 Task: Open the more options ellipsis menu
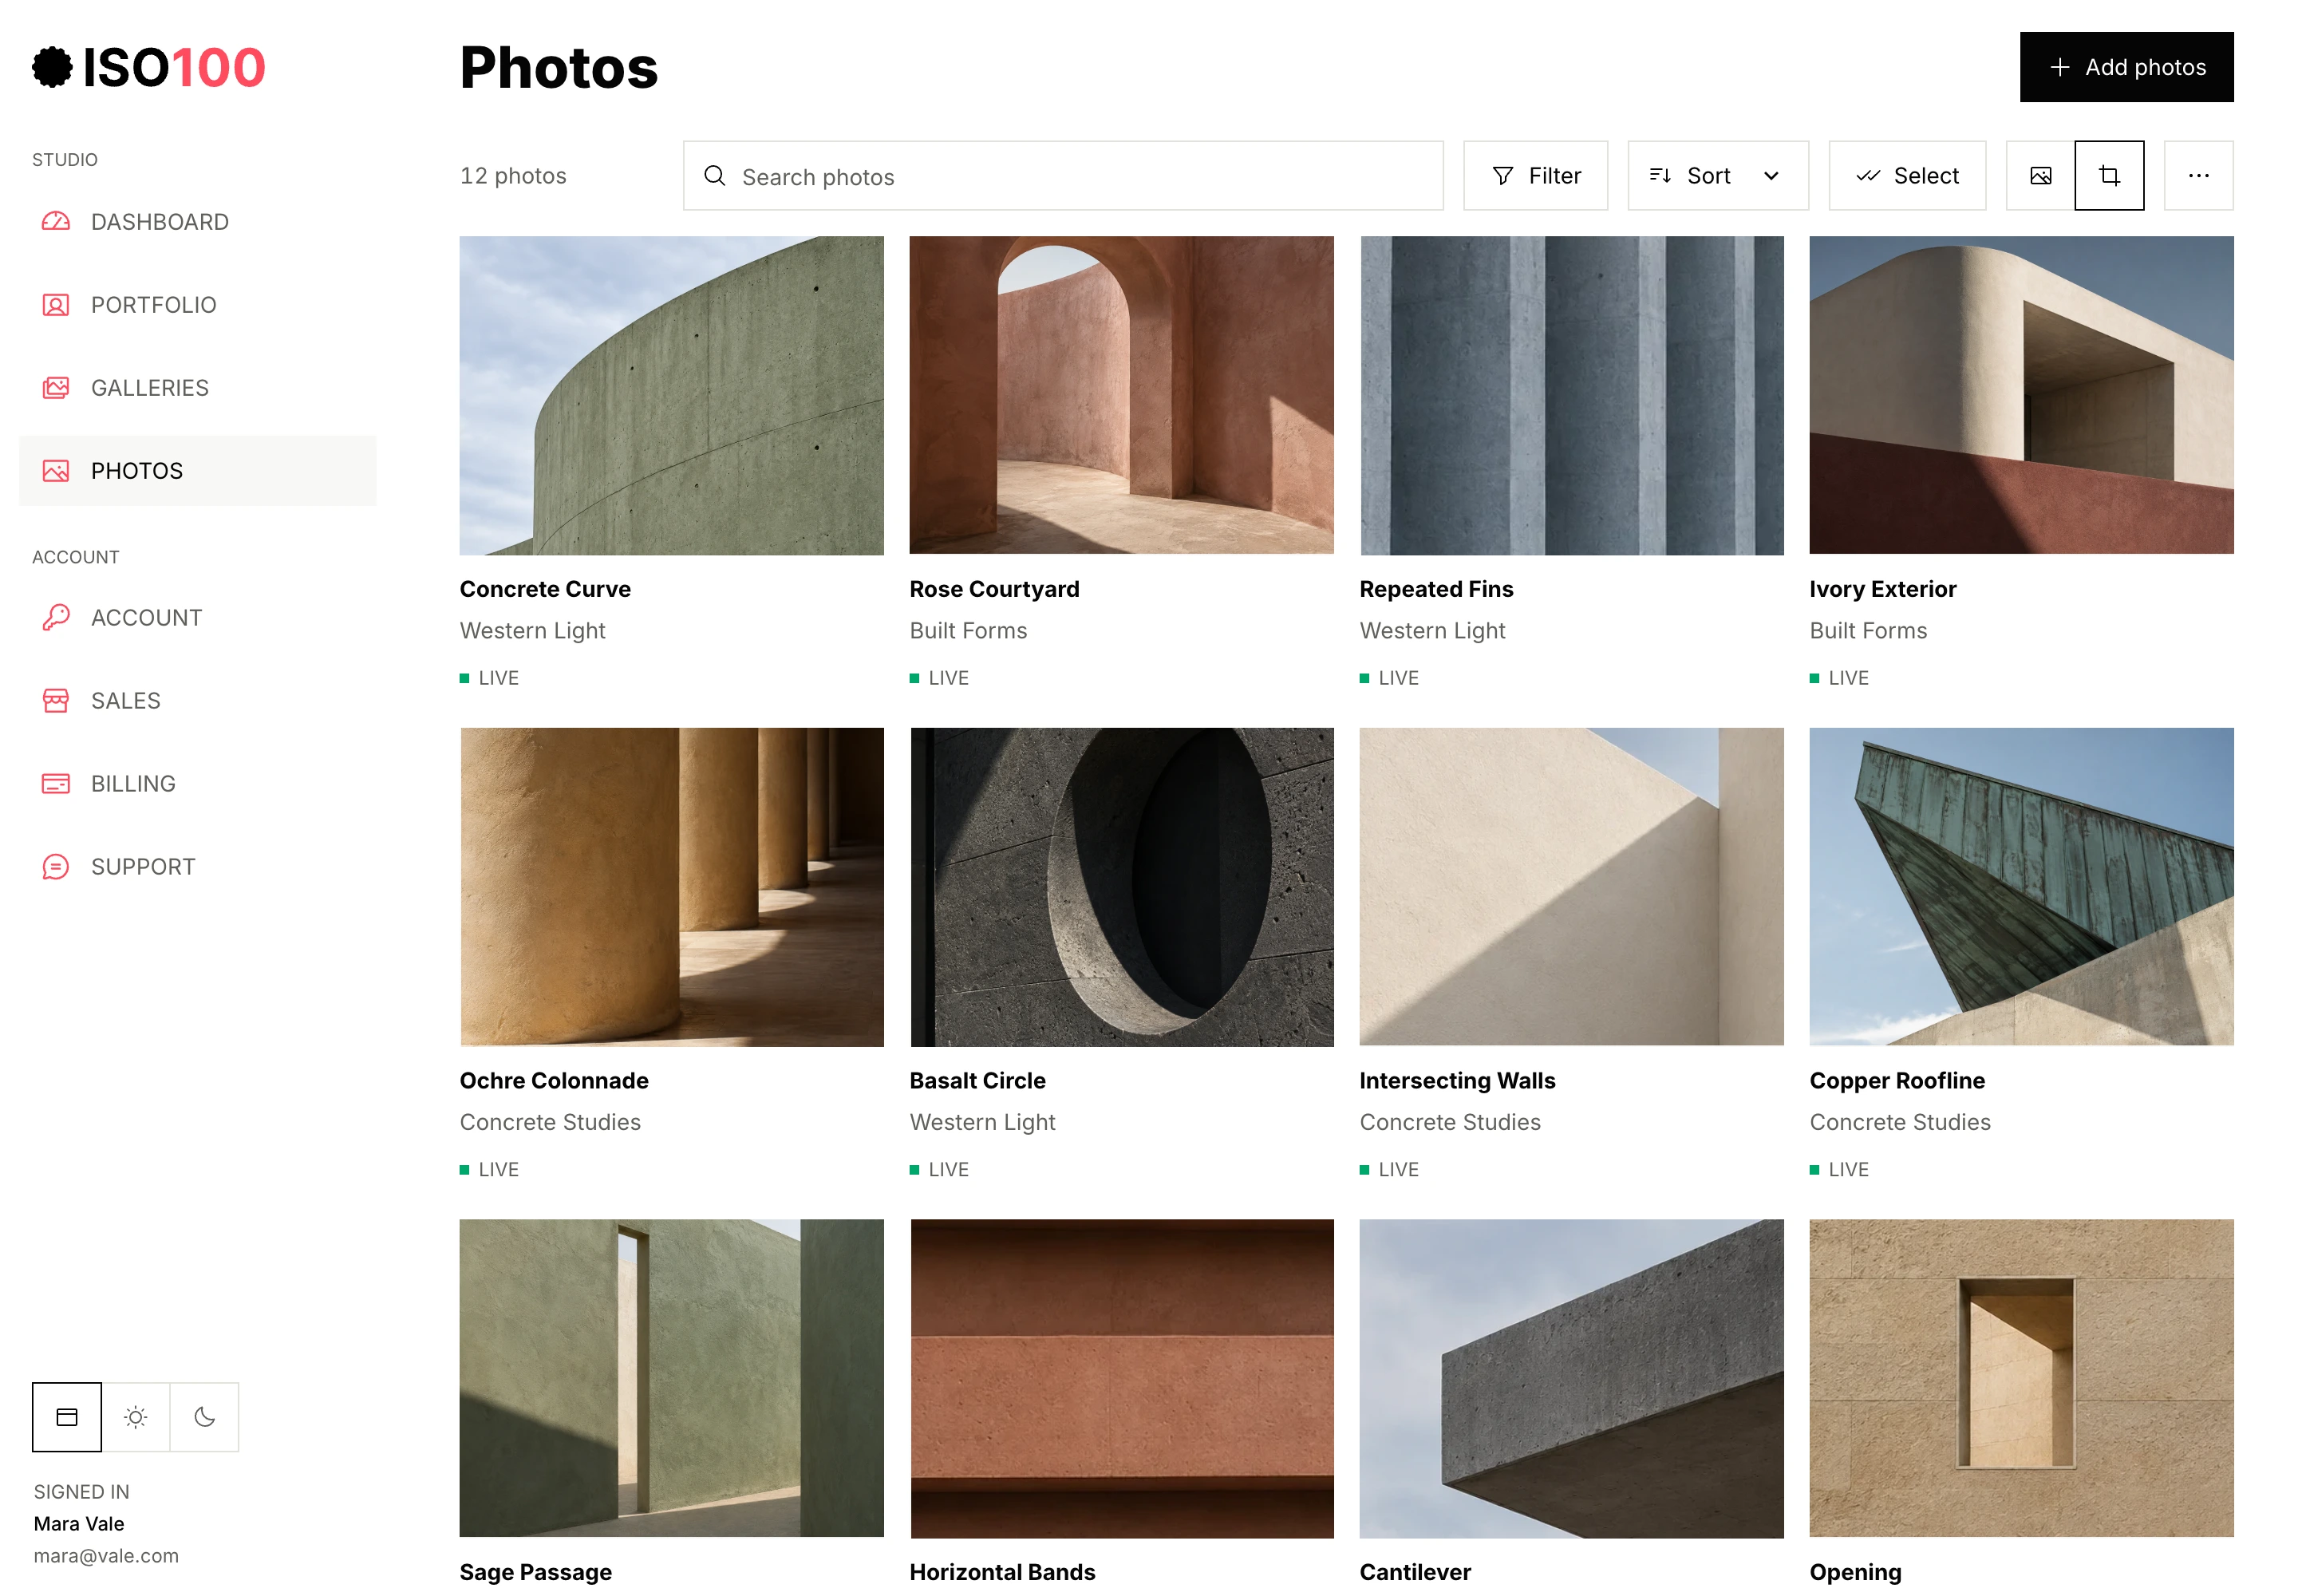2198,176
